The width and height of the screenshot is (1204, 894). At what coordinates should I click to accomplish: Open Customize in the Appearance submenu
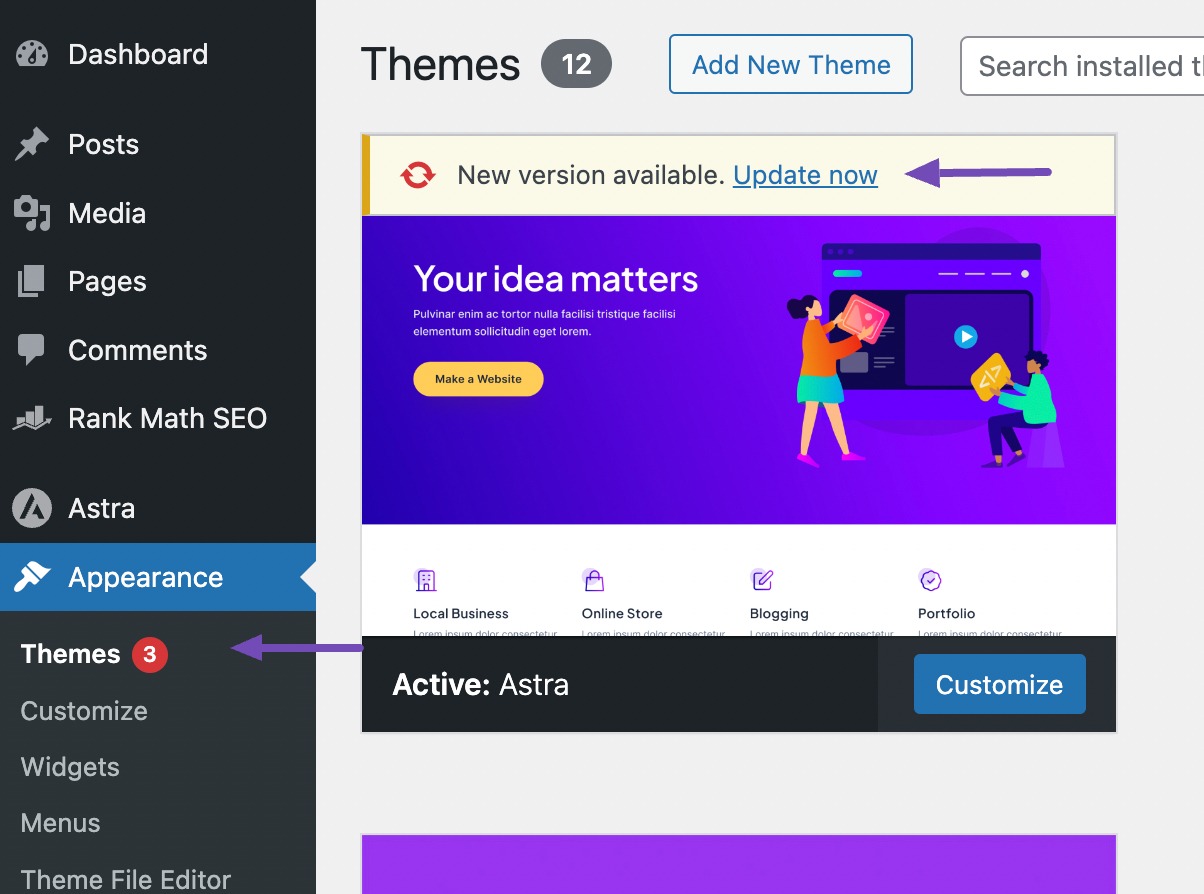[x=84, y=711]
